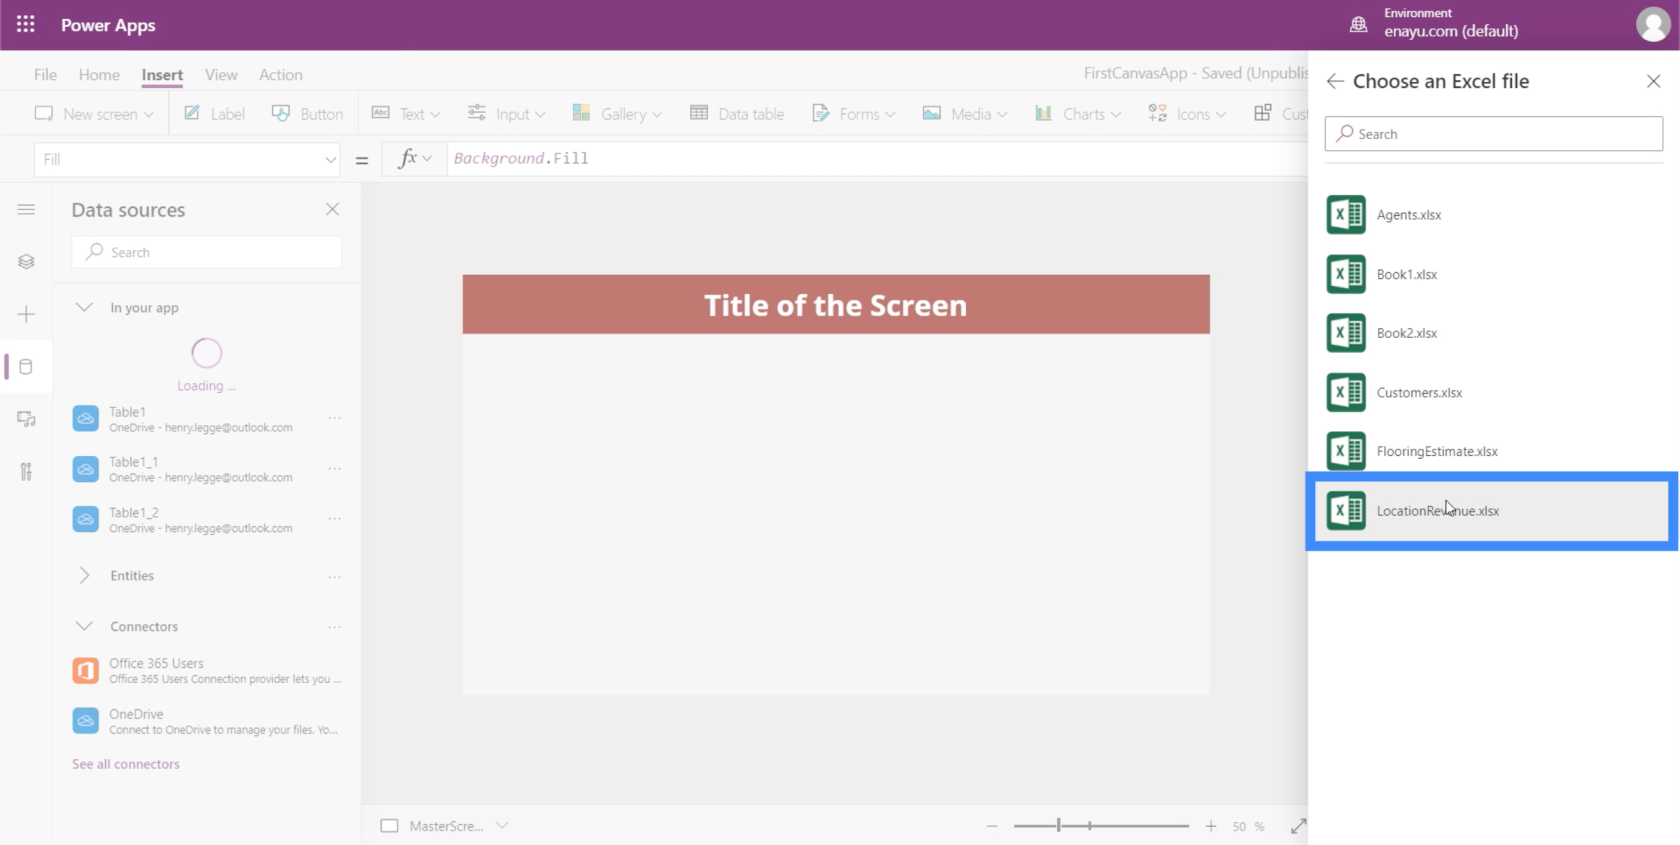Image resolution: width=1680 pixels, height=845 pixels.
Task: Expand the left navigation hamburger menu
Action: 27,209
